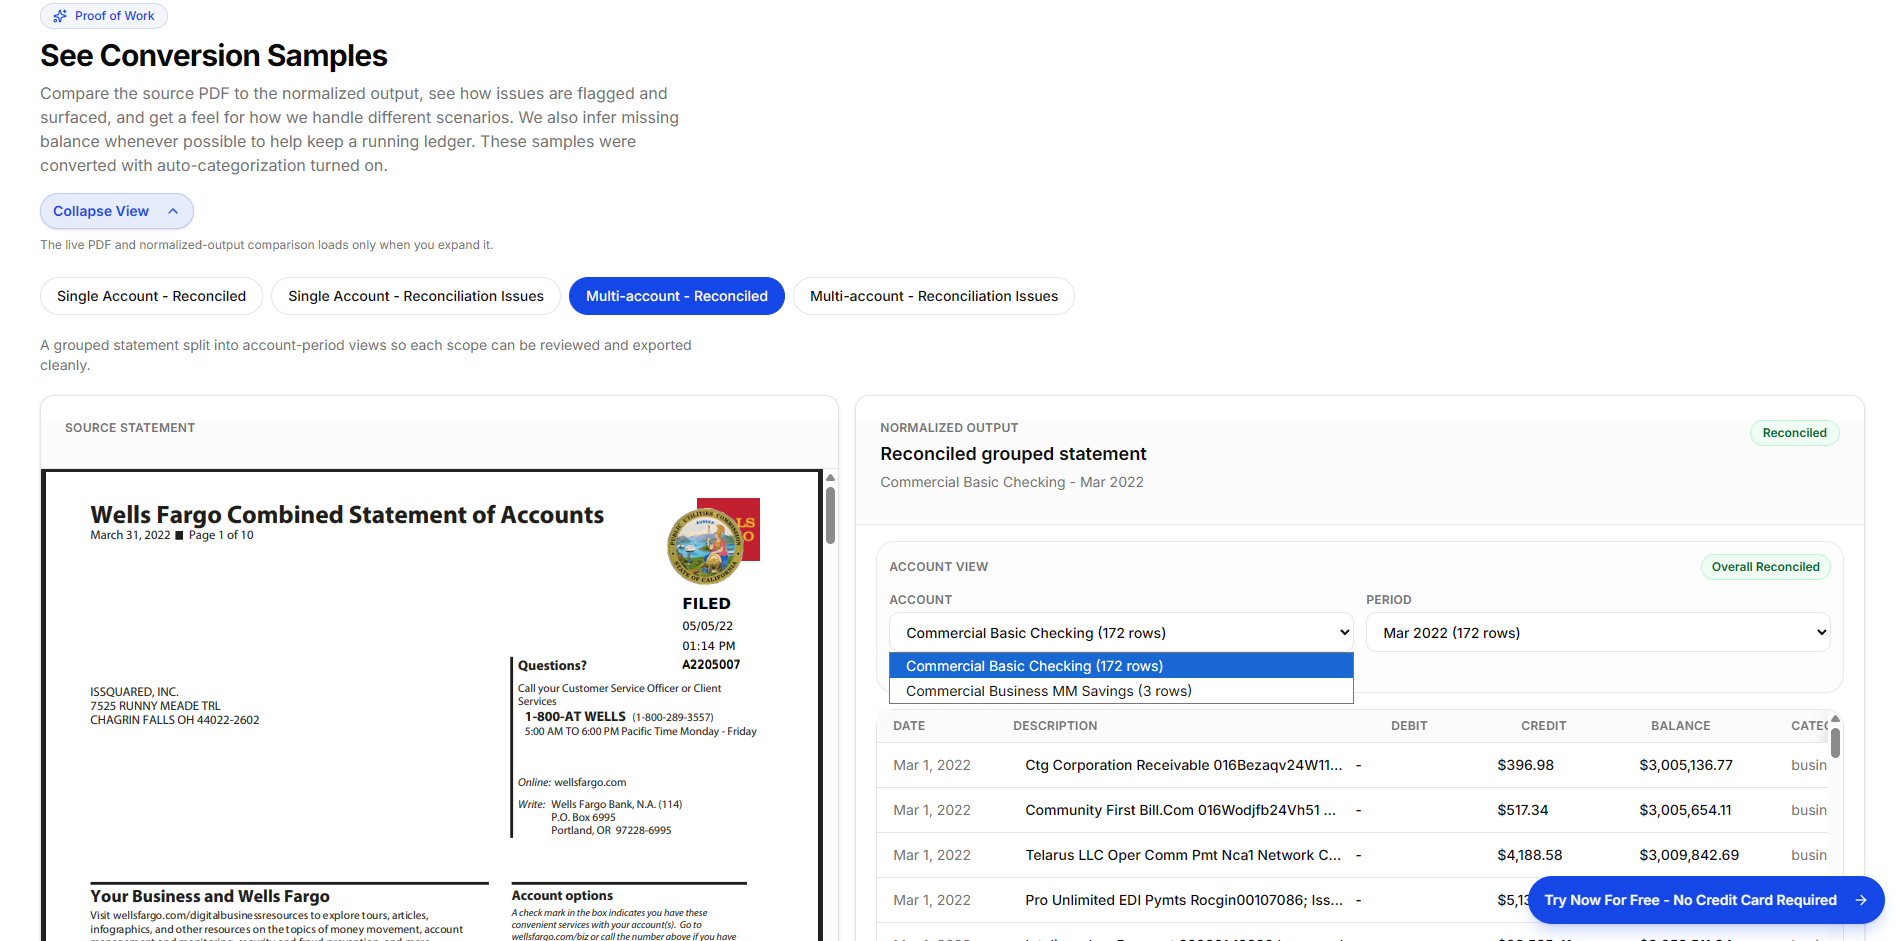Click the green Reconciled badge
The height and width of the screenshot is (941, 1903).
tap(1794, 432)
